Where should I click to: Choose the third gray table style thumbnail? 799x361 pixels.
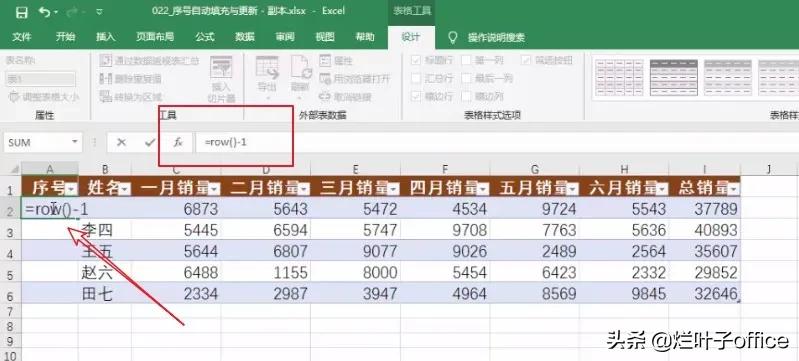pyautogui.click(x=728, y=78)
